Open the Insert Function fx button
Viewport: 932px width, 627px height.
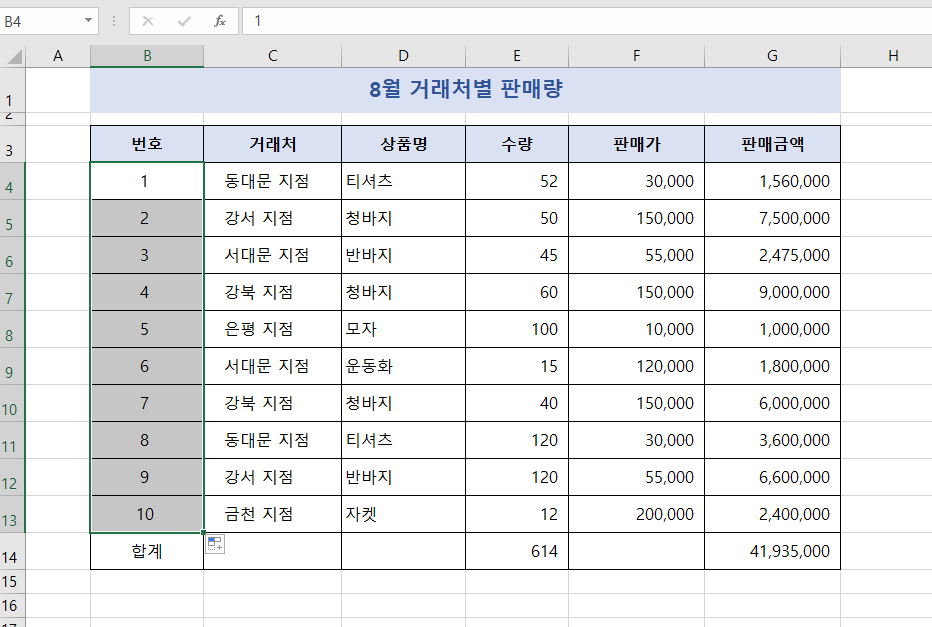220,21
